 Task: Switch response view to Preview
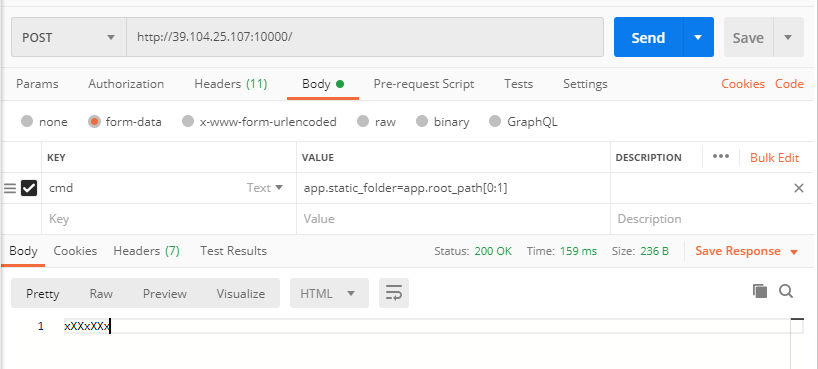pyautogui.click(x=165, y=293)
